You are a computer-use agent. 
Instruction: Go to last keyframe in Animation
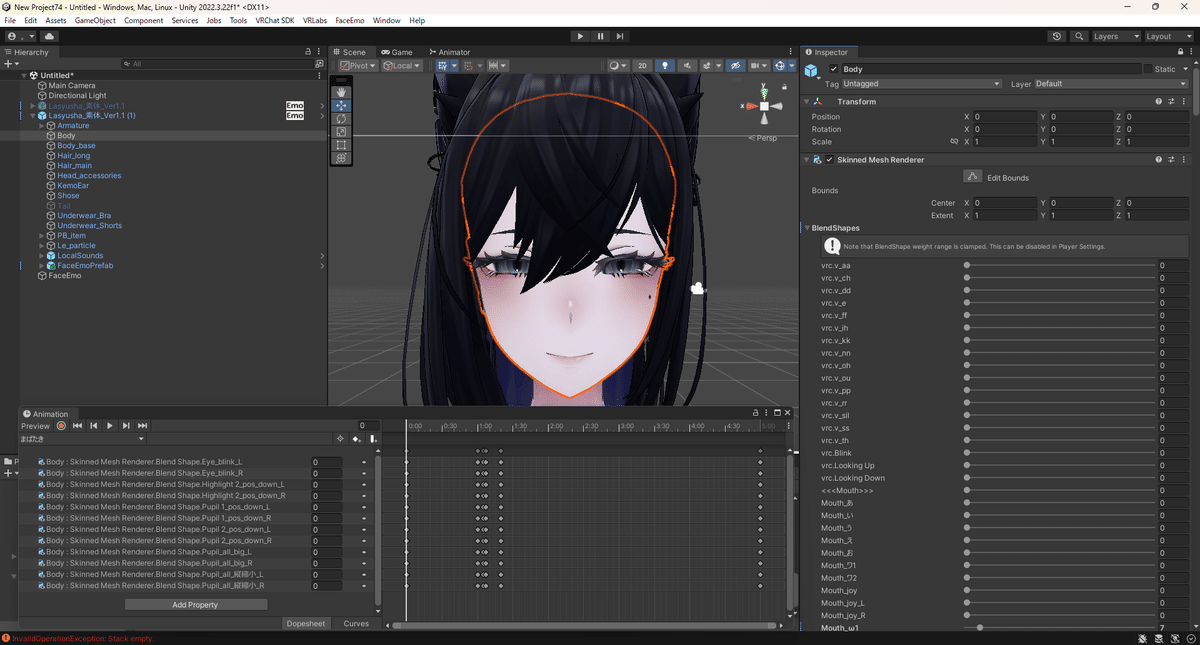(142, 426)
